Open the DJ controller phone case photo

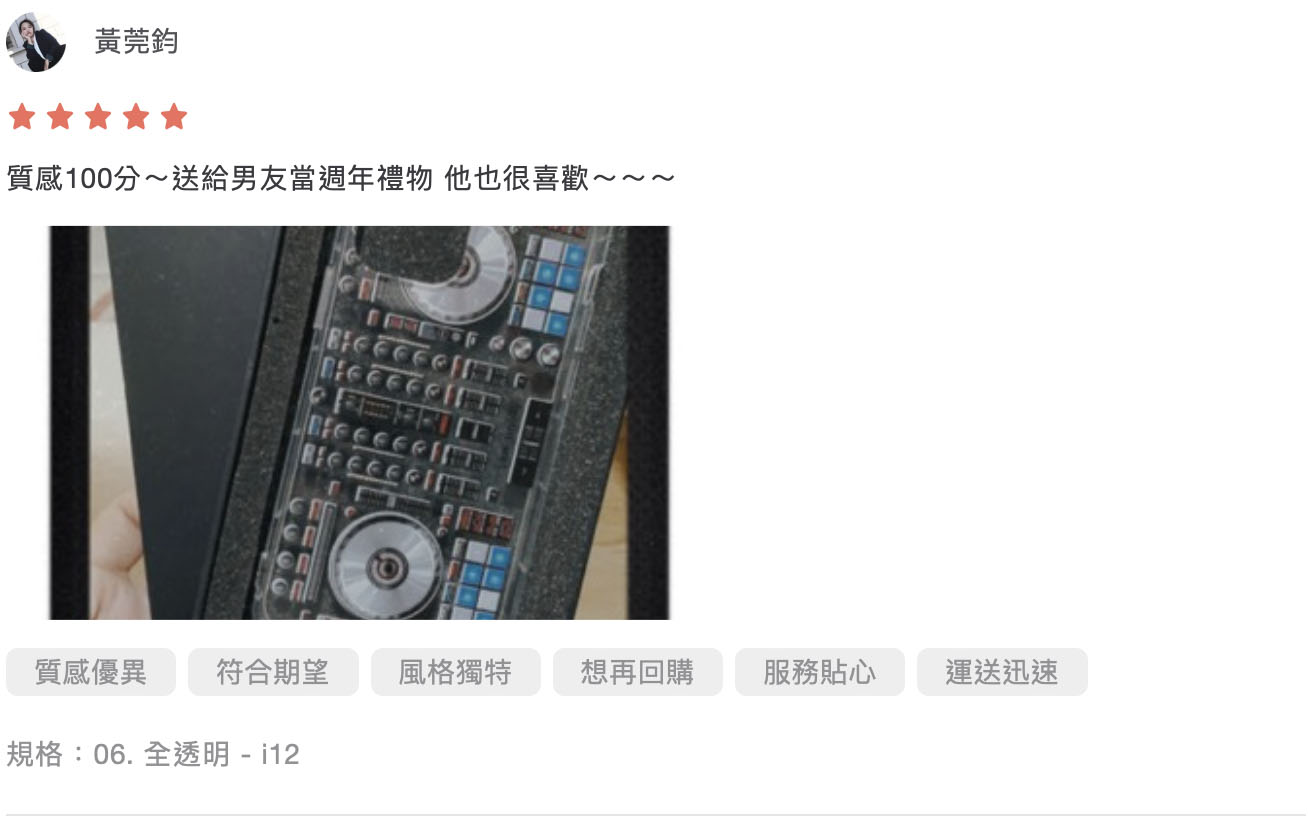[x=360, y=422]
